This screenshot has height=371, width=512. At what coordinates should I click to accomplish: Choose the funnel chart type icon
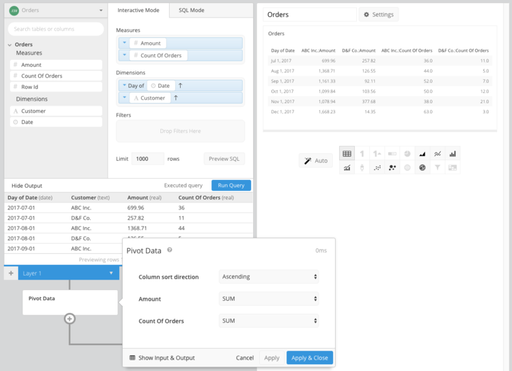click(437, 168)
